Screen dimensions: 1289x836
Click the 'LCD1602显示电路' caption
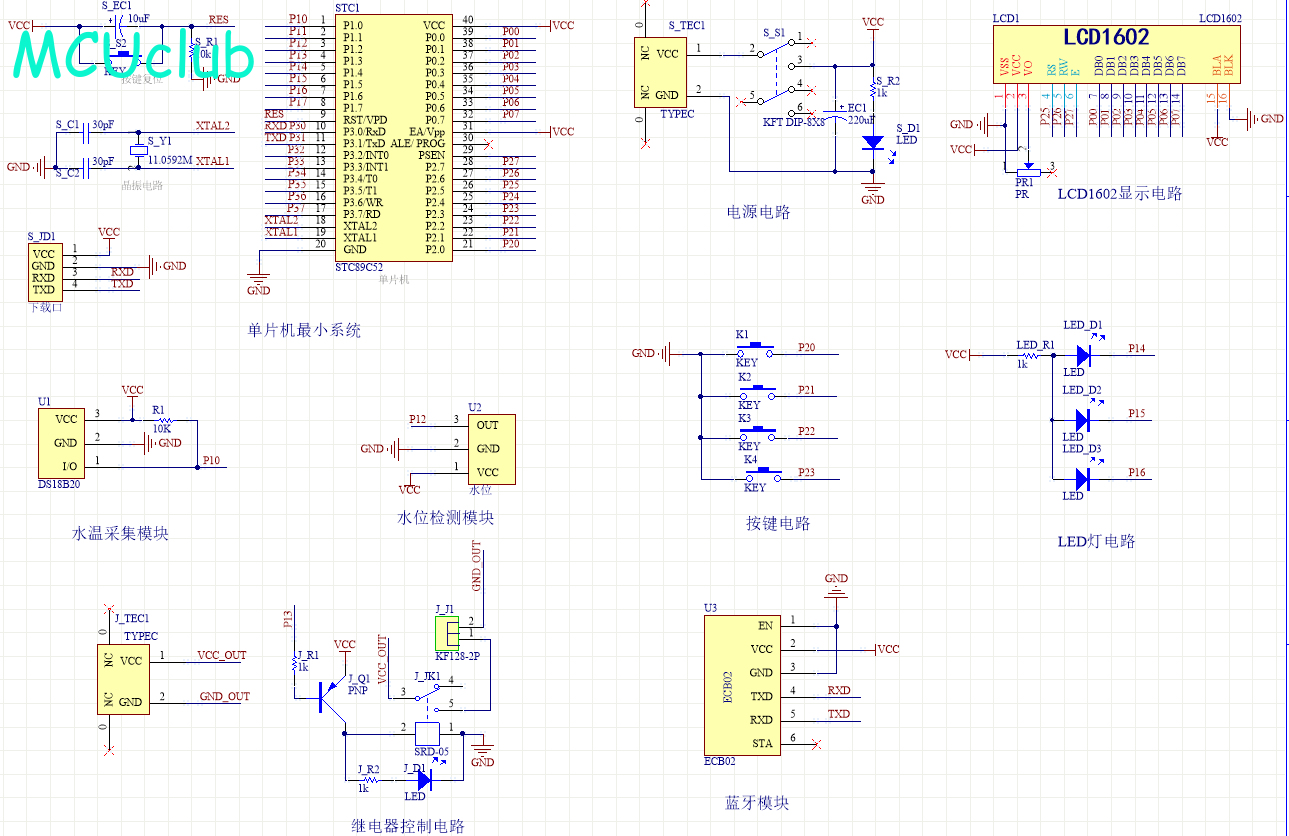(x=1120, y=193)
